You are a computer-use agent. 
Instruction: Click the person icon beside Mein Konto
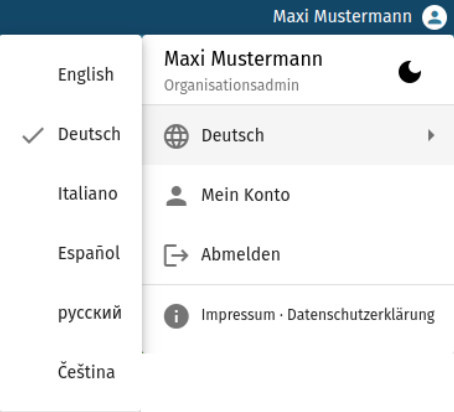tap(176, 196)
